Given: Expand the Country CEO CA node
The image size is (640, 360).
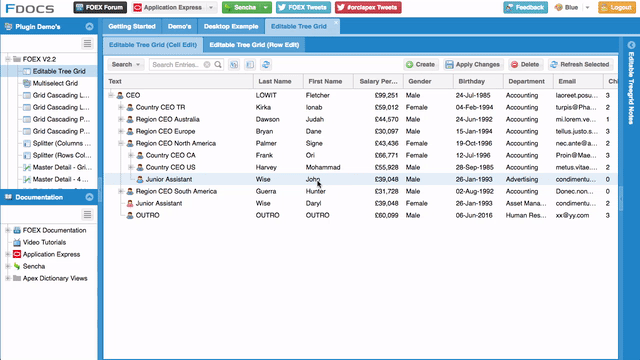Looking at the screenshot, I should point(131,156).
